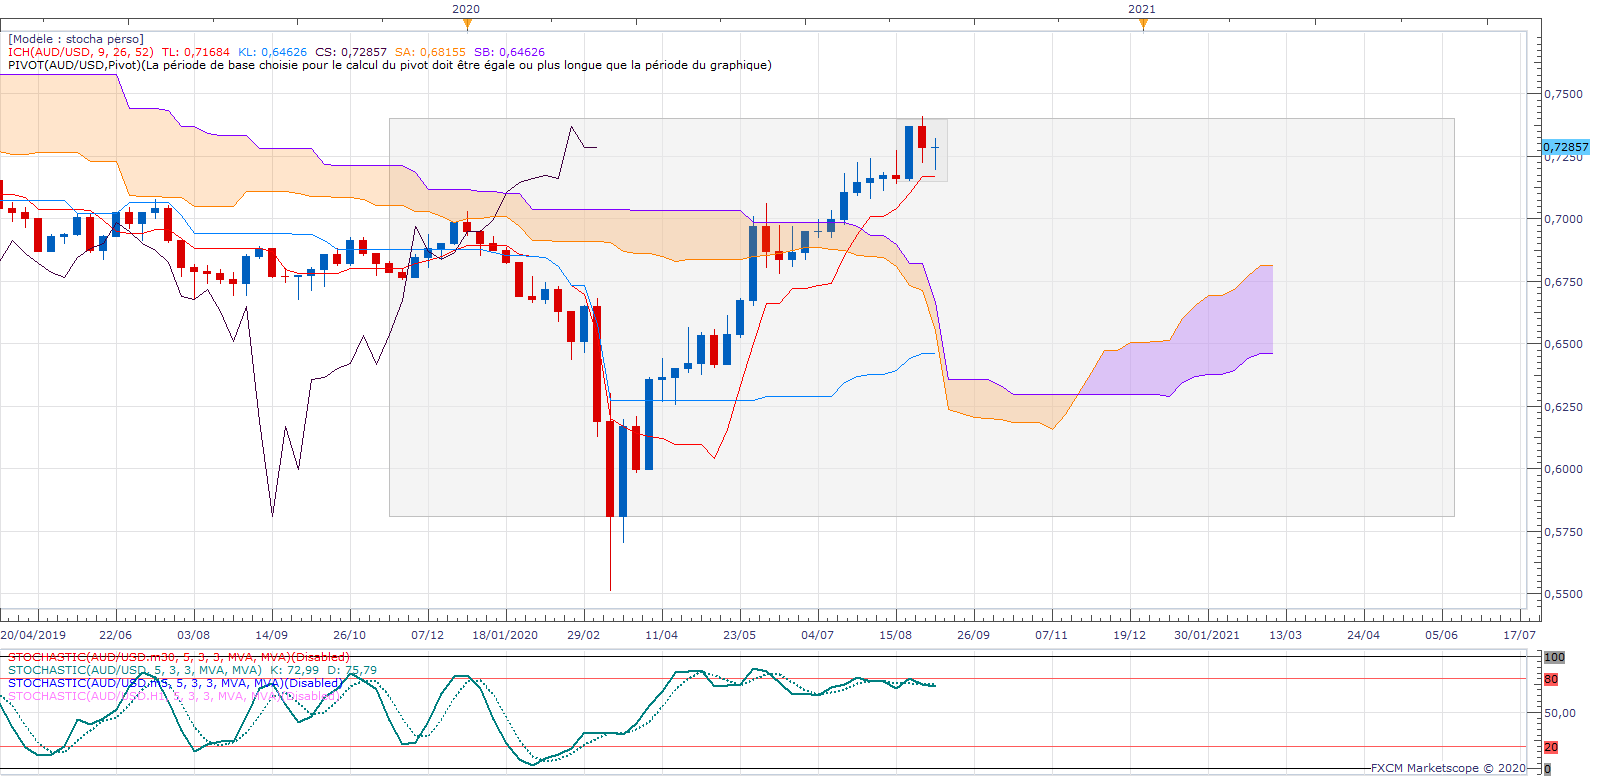Select the Modele : stocha perso template label
1599x776 pixels.
point(76,39)
